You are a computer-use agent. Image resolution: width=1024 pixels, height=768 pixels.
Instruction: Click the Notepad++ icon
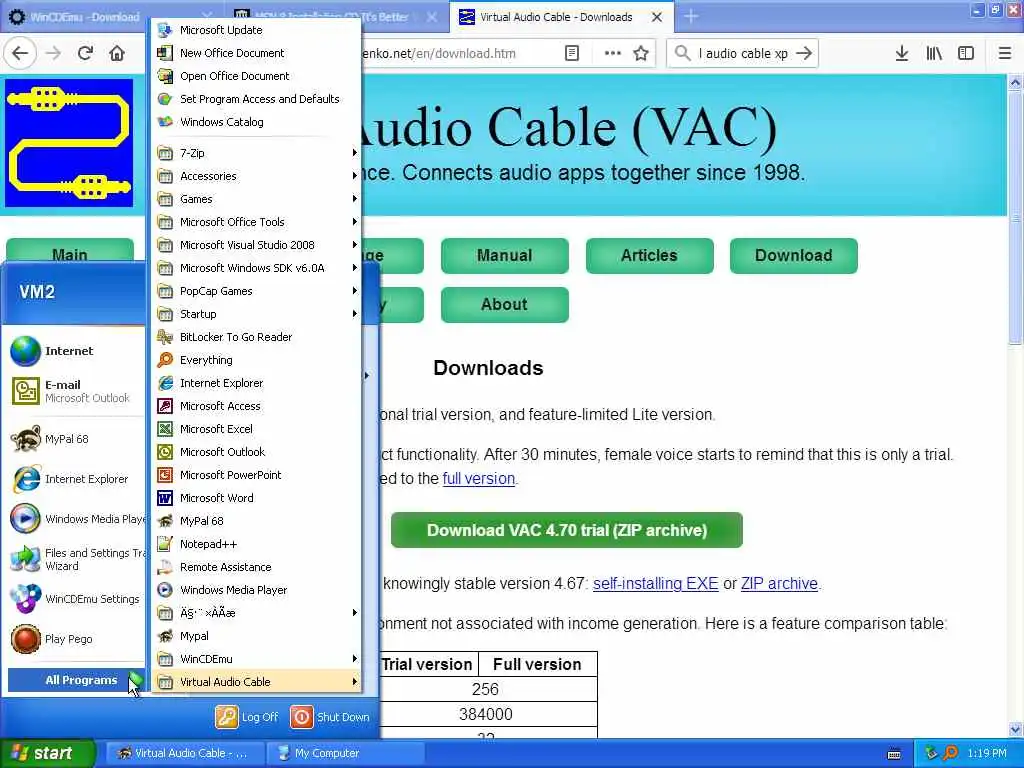pos(165,544)
